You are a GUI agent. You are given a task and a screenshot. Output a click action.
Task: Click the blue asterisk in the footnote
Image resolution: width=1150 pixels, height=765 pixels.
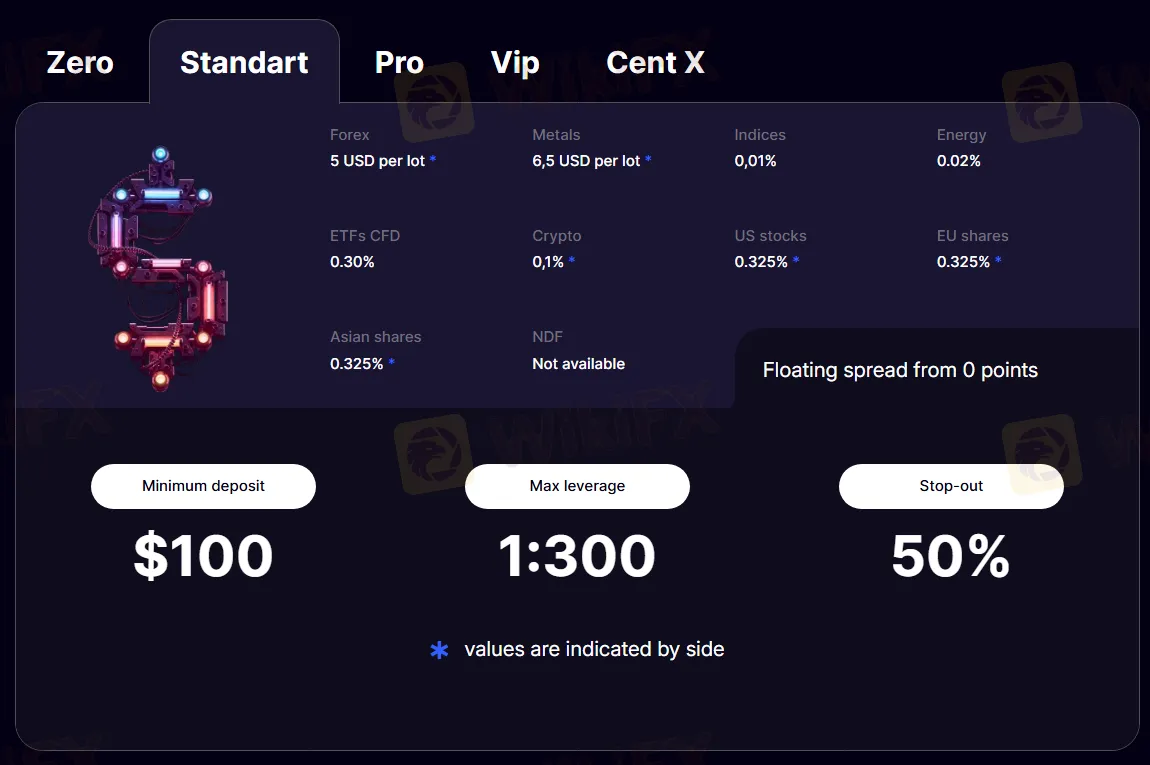(x=439, y=651)
